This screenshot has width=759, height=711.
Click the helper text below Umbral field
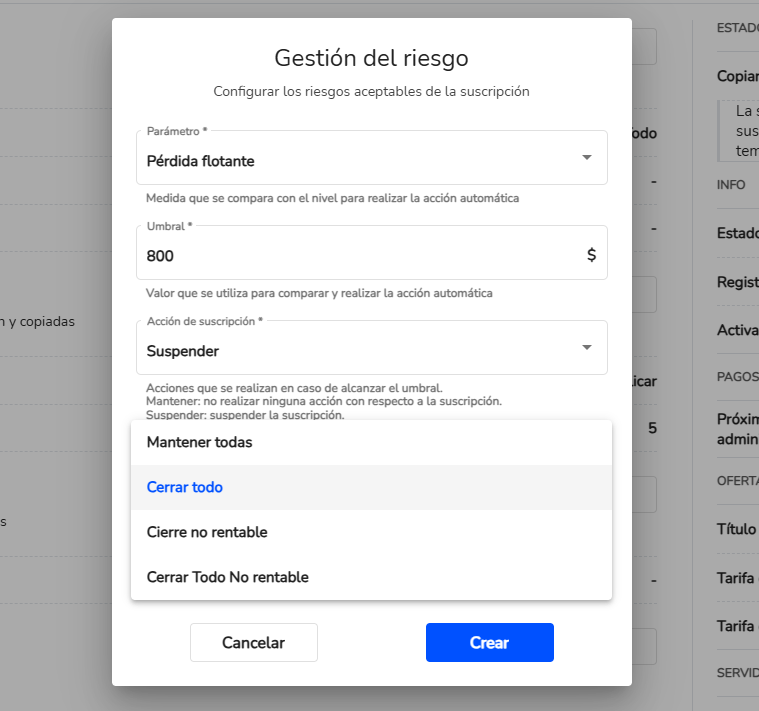pos(318,293)
